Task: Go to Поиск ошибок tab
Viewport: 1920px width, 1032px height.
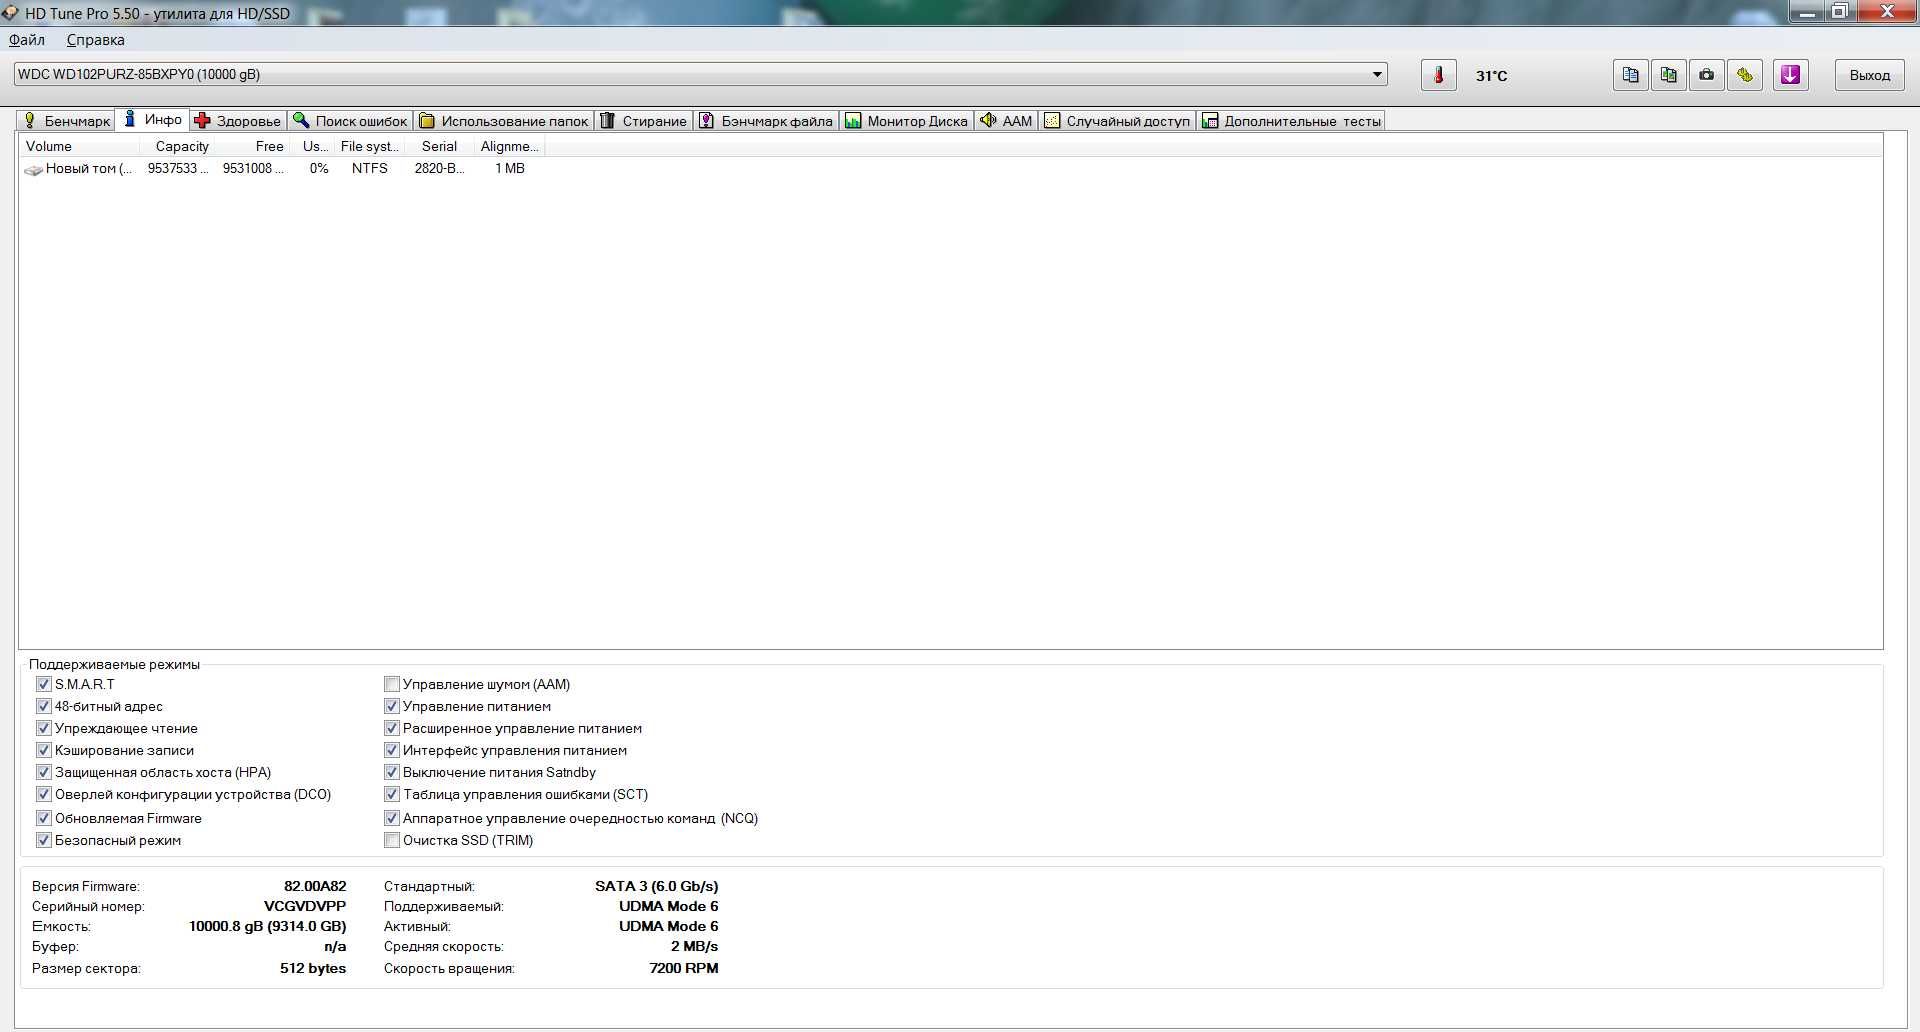Action: point(350,121)
